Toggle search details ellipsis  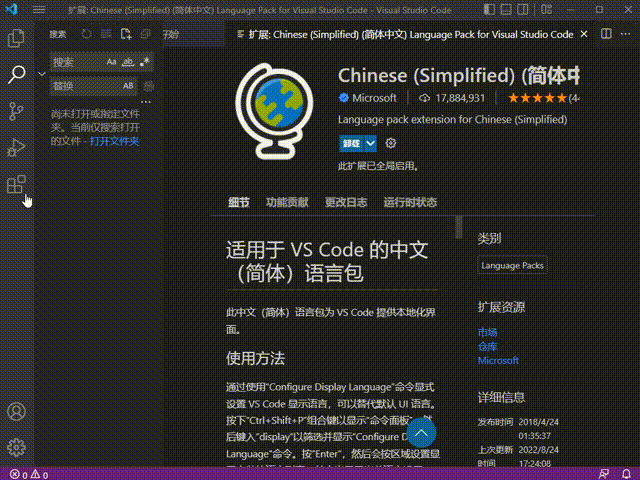point(146,102)
